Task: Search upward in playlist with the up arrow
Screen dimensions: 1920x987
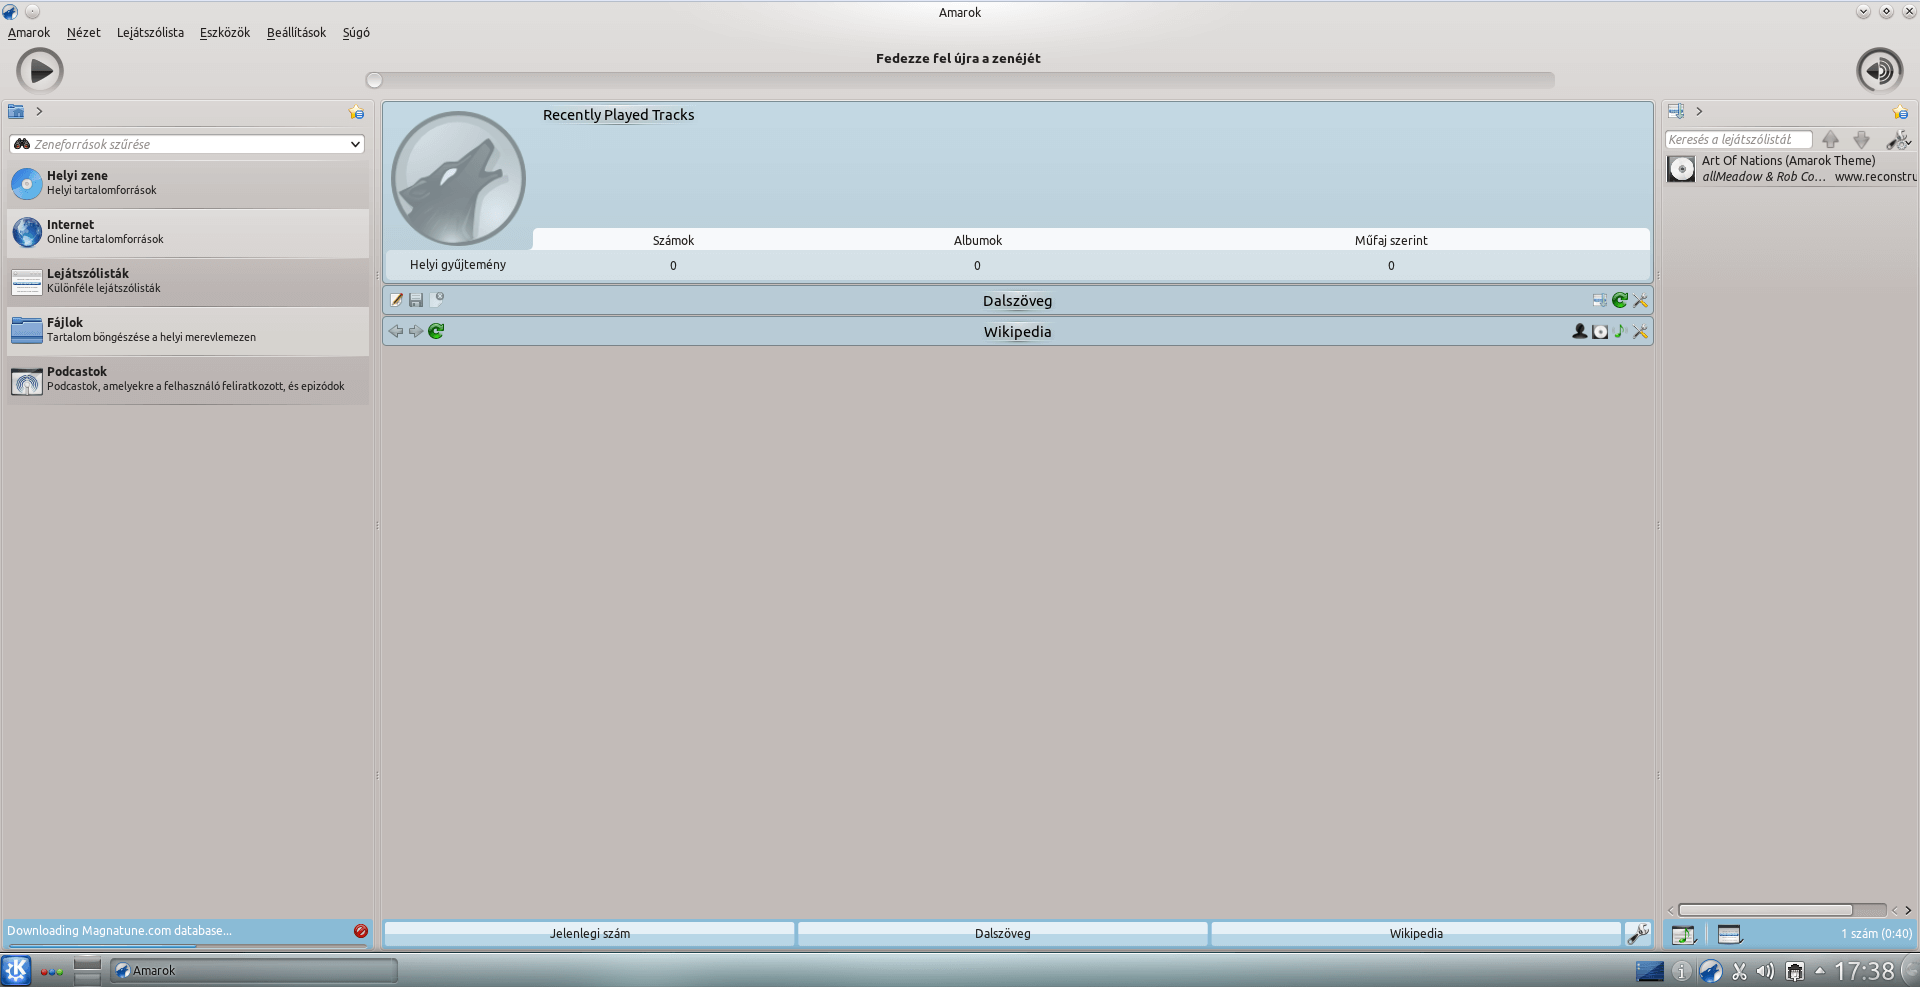Action: pos(1831,140)
